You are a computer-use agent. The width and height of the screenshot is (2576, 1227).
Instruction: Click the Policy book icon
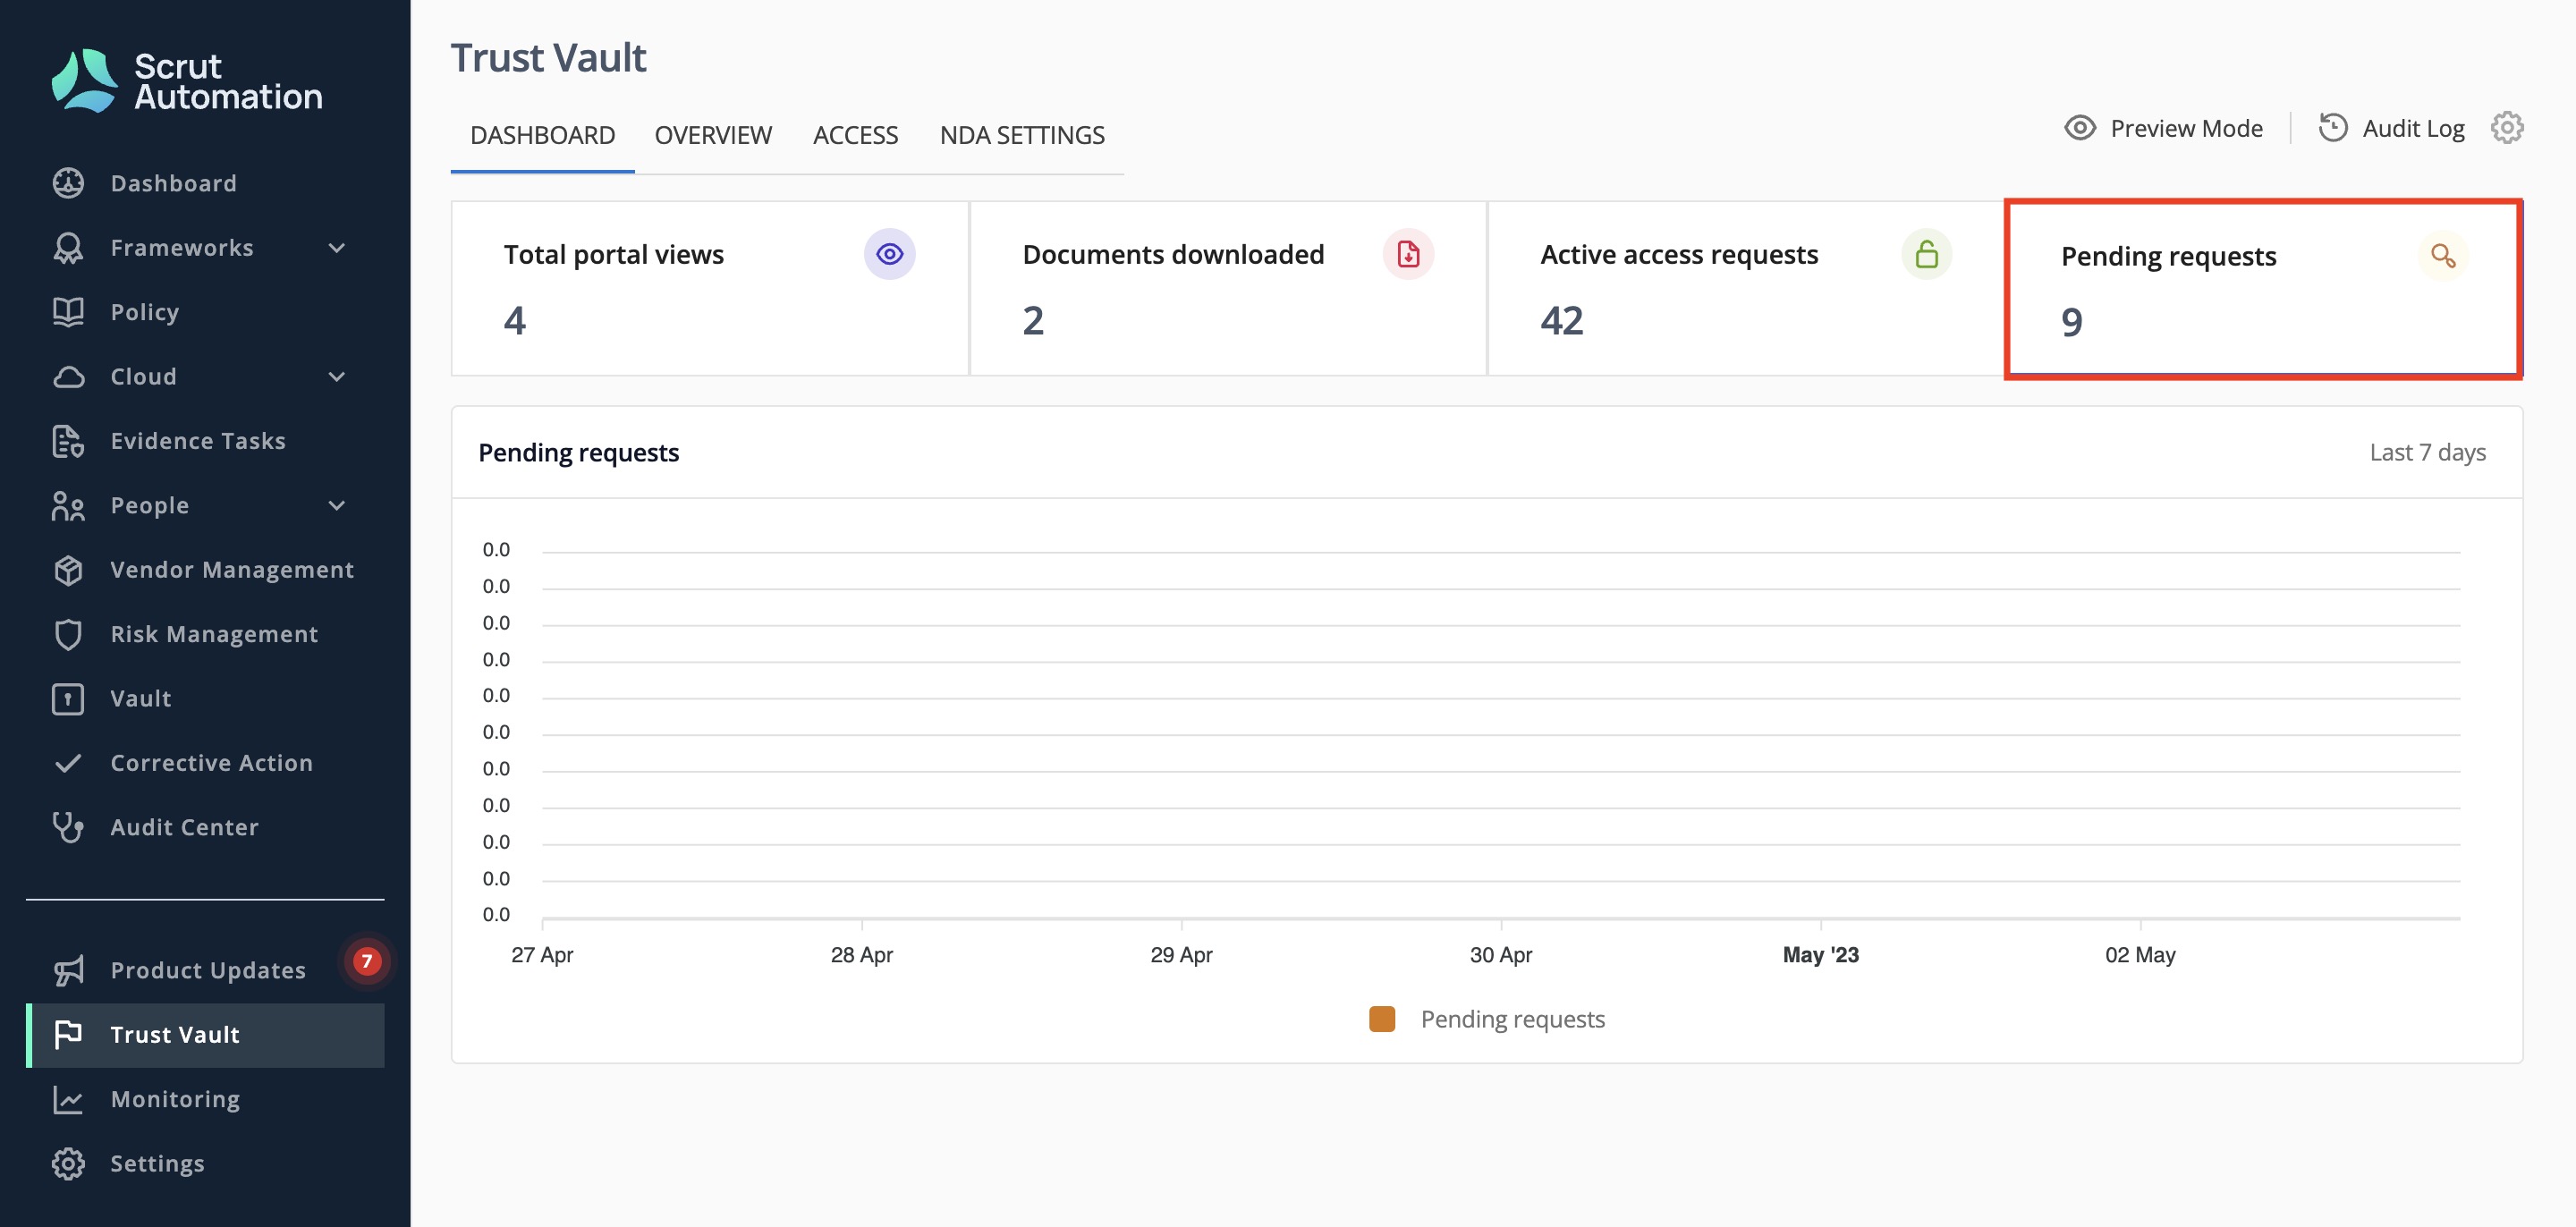coord(68,312)
